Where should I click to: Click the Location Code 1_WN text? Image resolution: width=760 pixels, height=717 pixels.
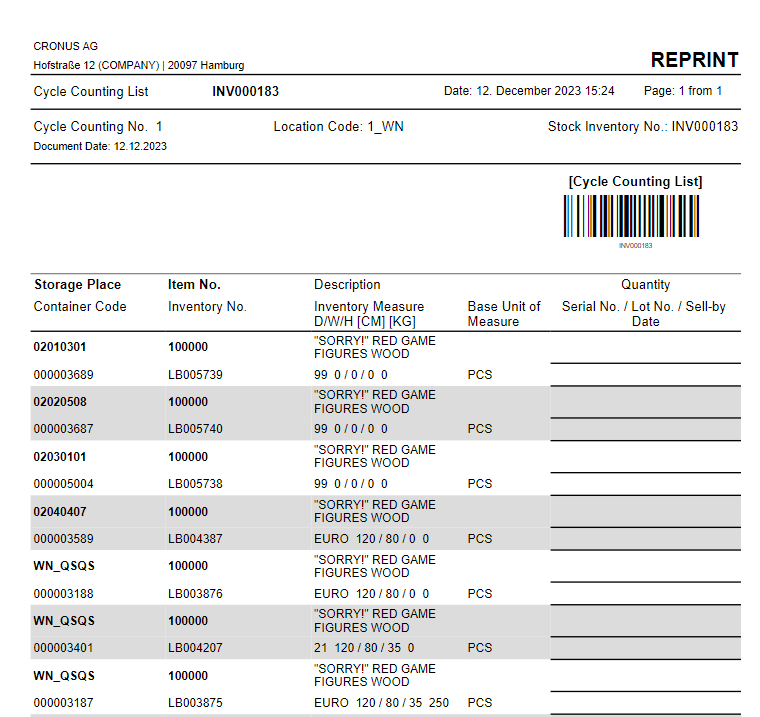click(338, 127)
